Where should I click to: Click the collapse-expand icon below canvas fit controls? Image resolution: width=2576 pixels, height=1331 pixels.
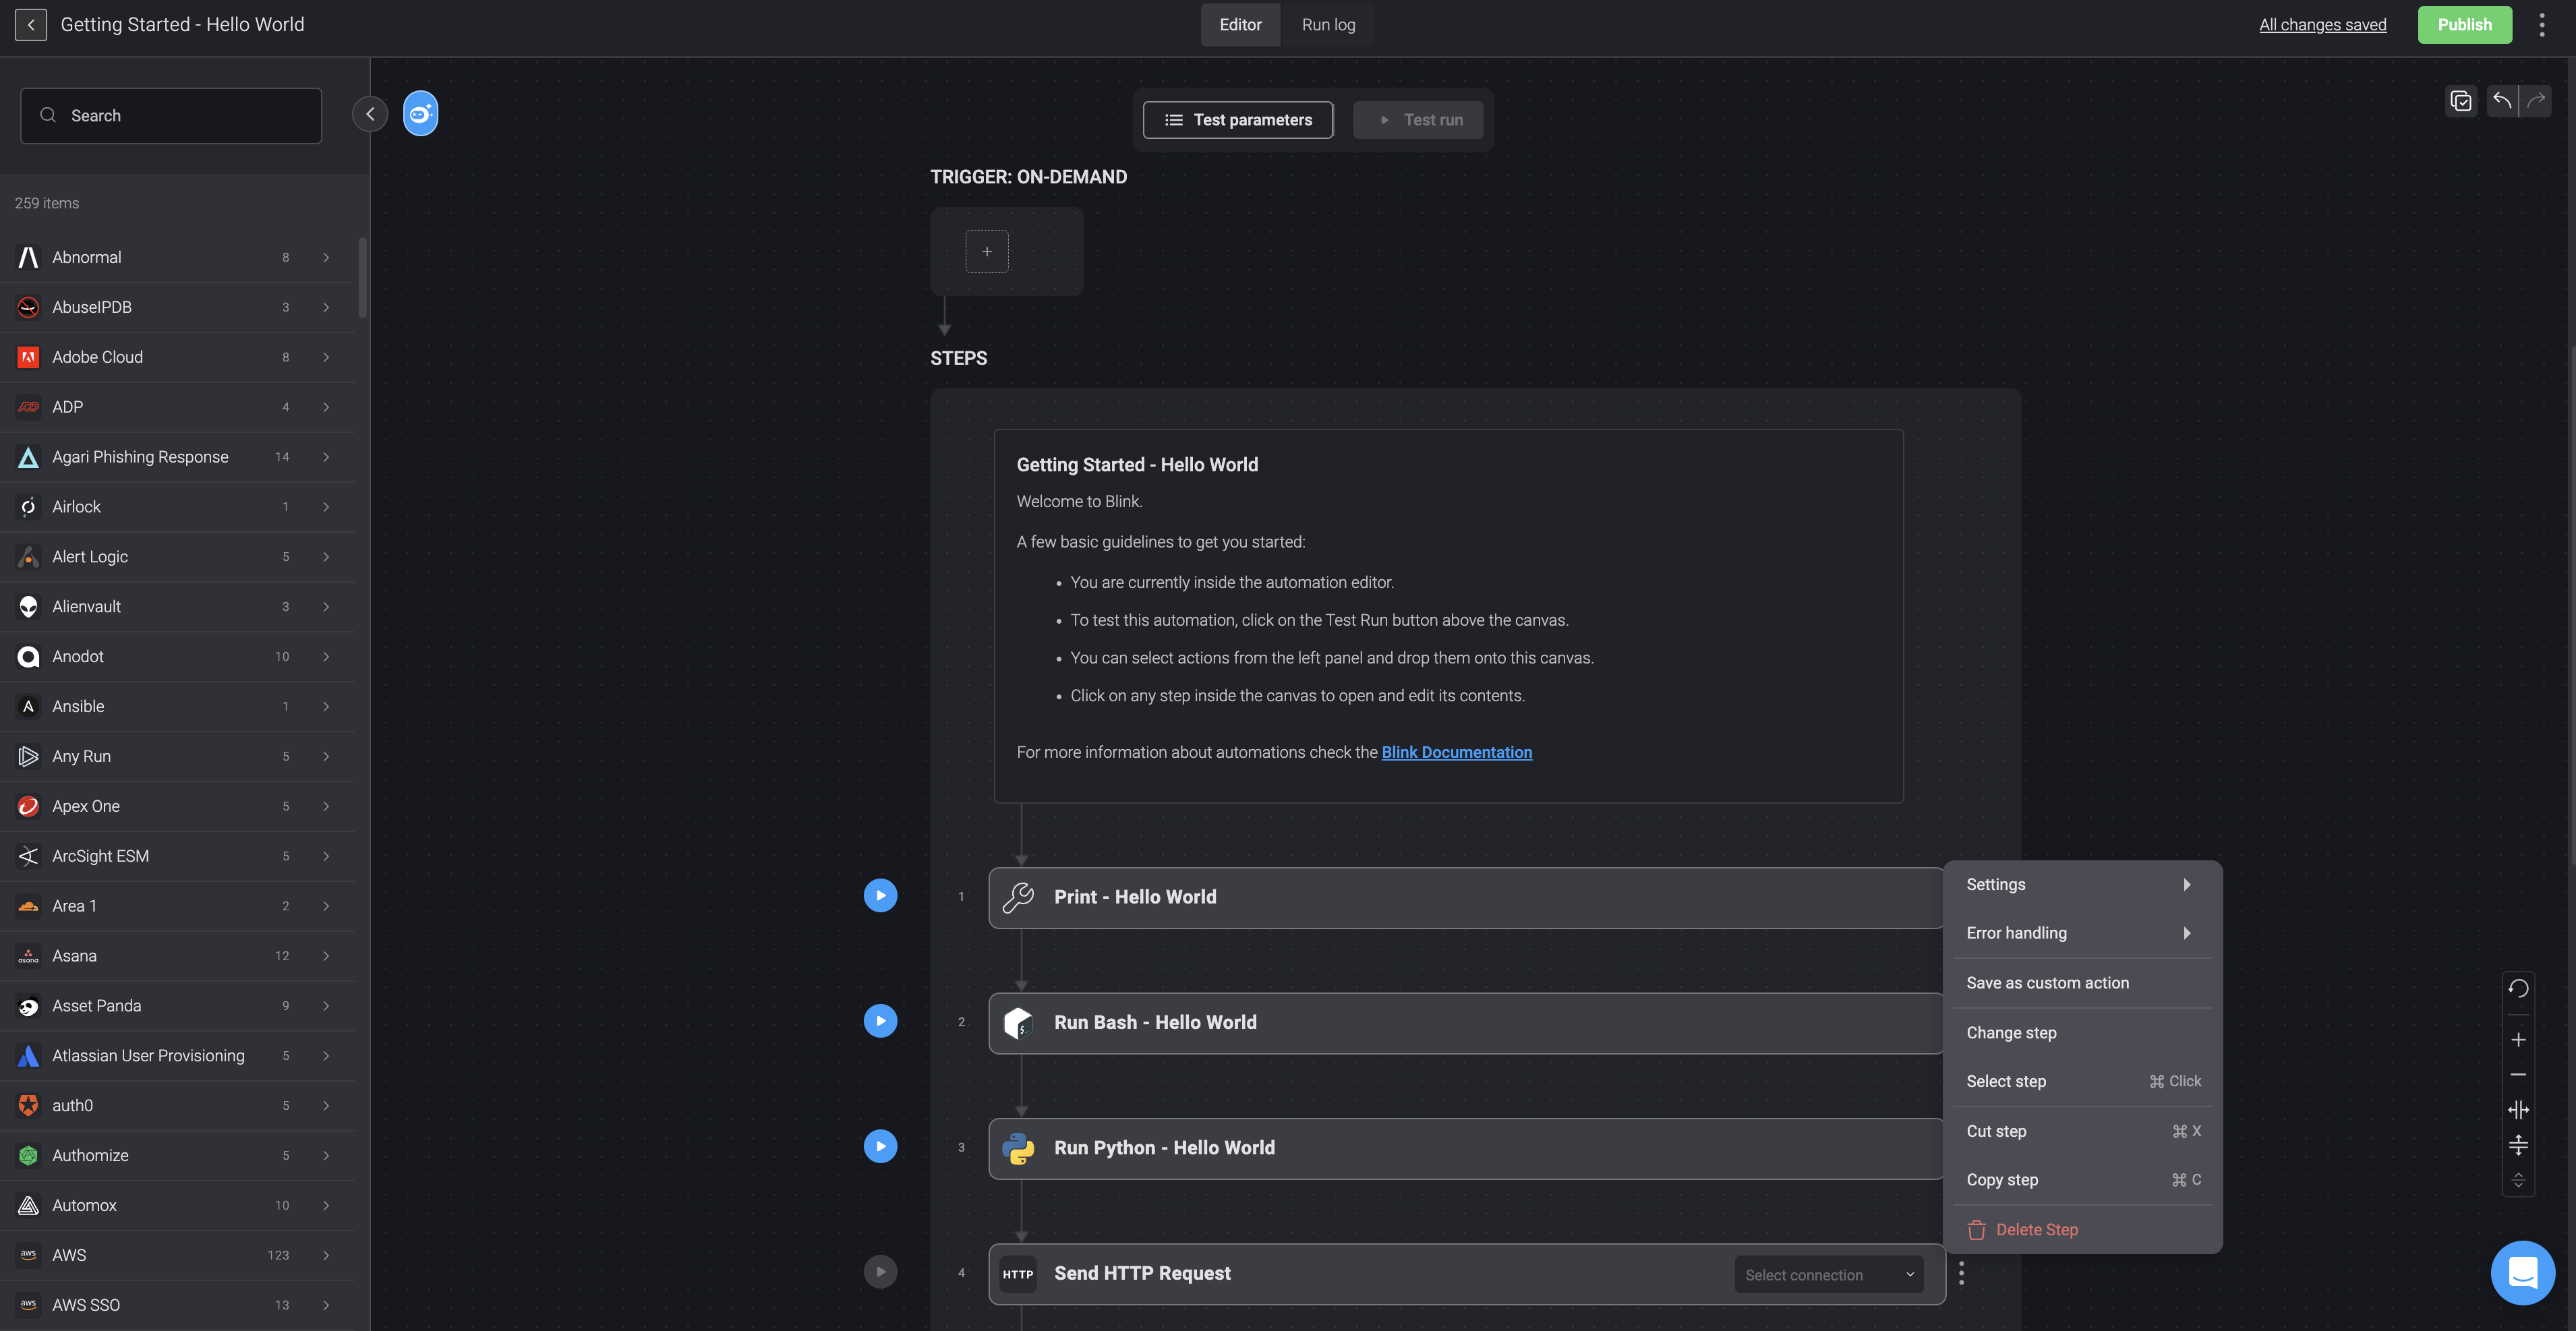click(x=2518, y=1180)
